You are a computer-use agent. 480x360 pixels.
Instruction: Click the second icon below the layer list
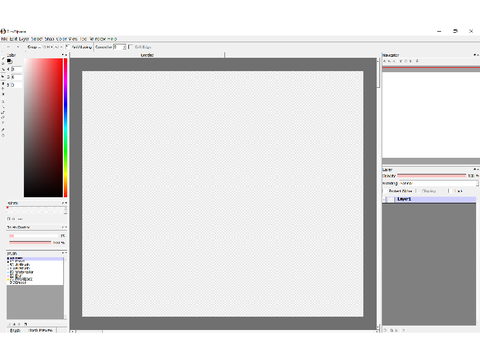[x=392, y=330]
